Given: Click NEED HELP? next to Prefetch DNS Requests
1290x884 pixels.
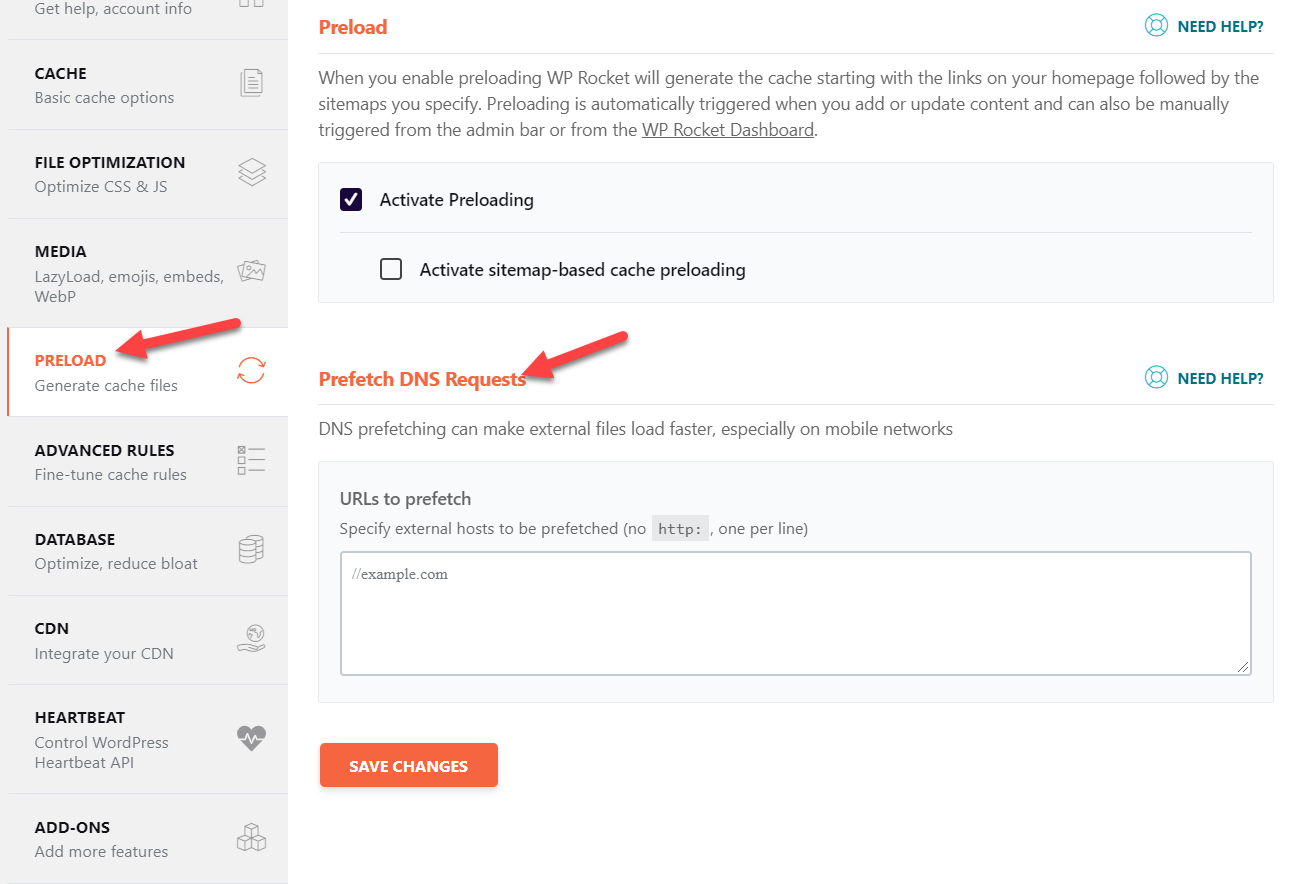Looking at the screenshot, I should (1220, 378).
